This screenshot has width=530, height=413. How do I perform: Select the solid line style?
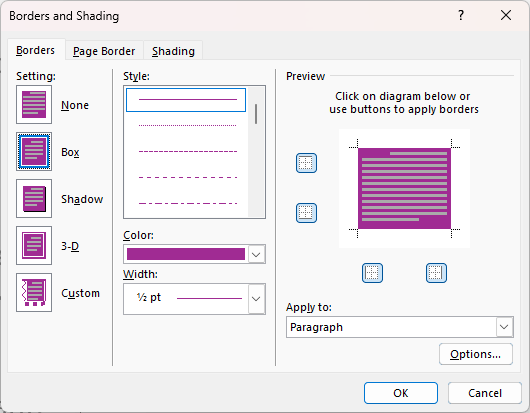186,100
